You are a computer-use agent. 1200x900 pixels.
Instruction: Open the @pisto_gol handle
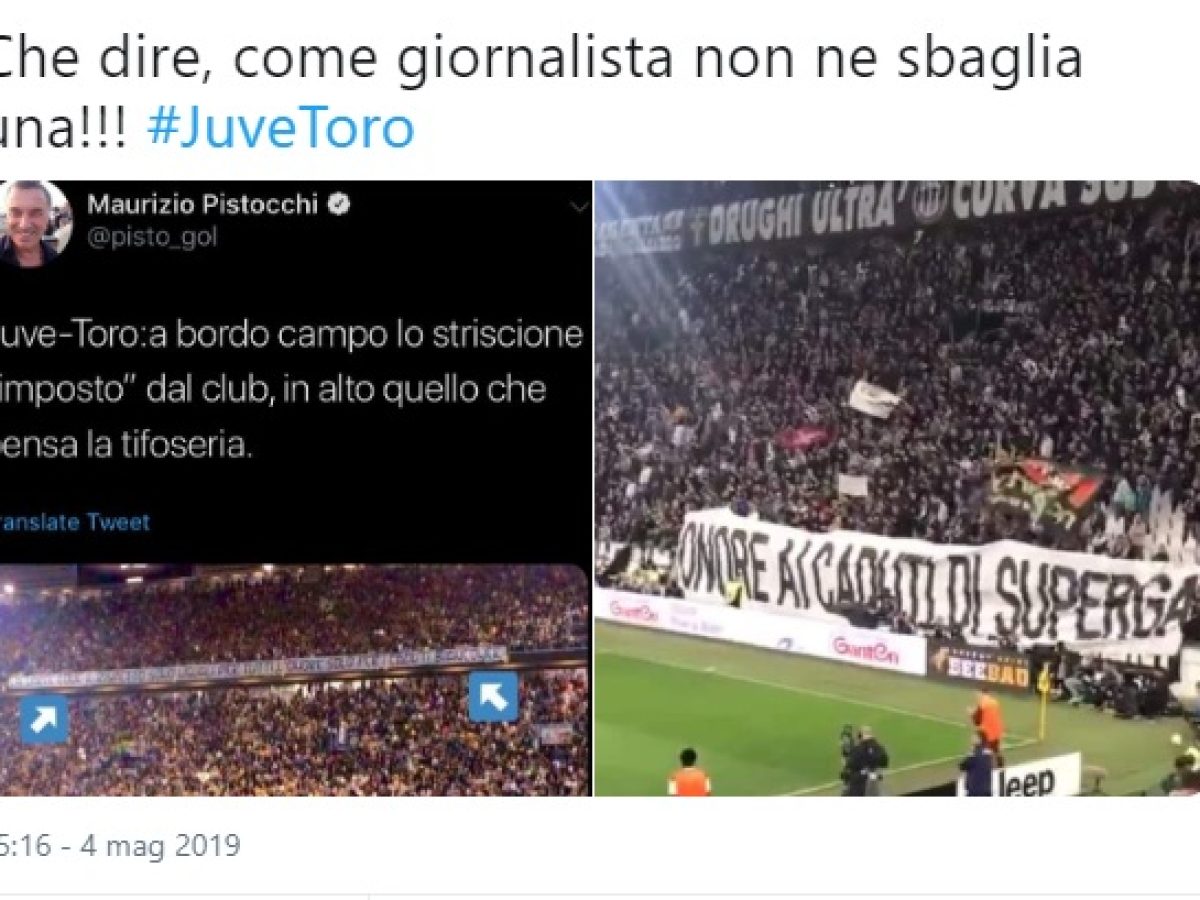(x=152, y=237)
